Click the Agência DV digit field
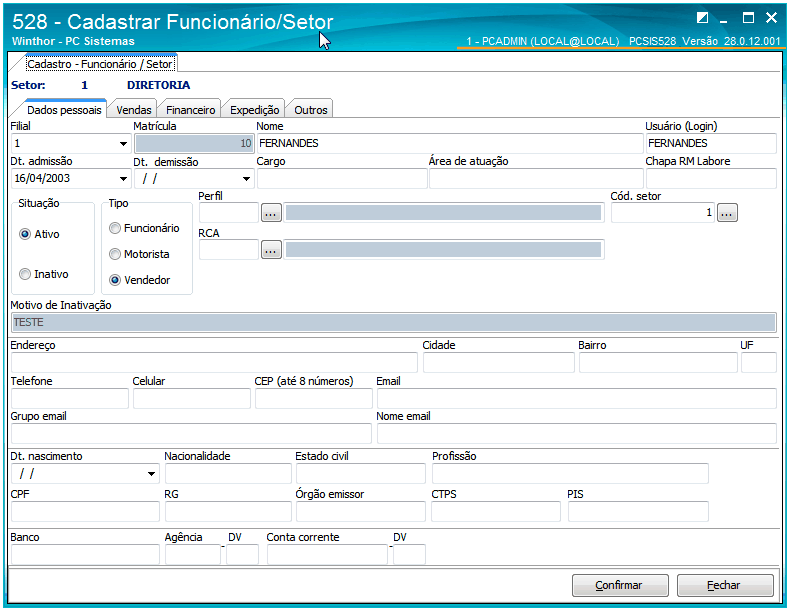This screenshot has height=612, width=790. 242,555
